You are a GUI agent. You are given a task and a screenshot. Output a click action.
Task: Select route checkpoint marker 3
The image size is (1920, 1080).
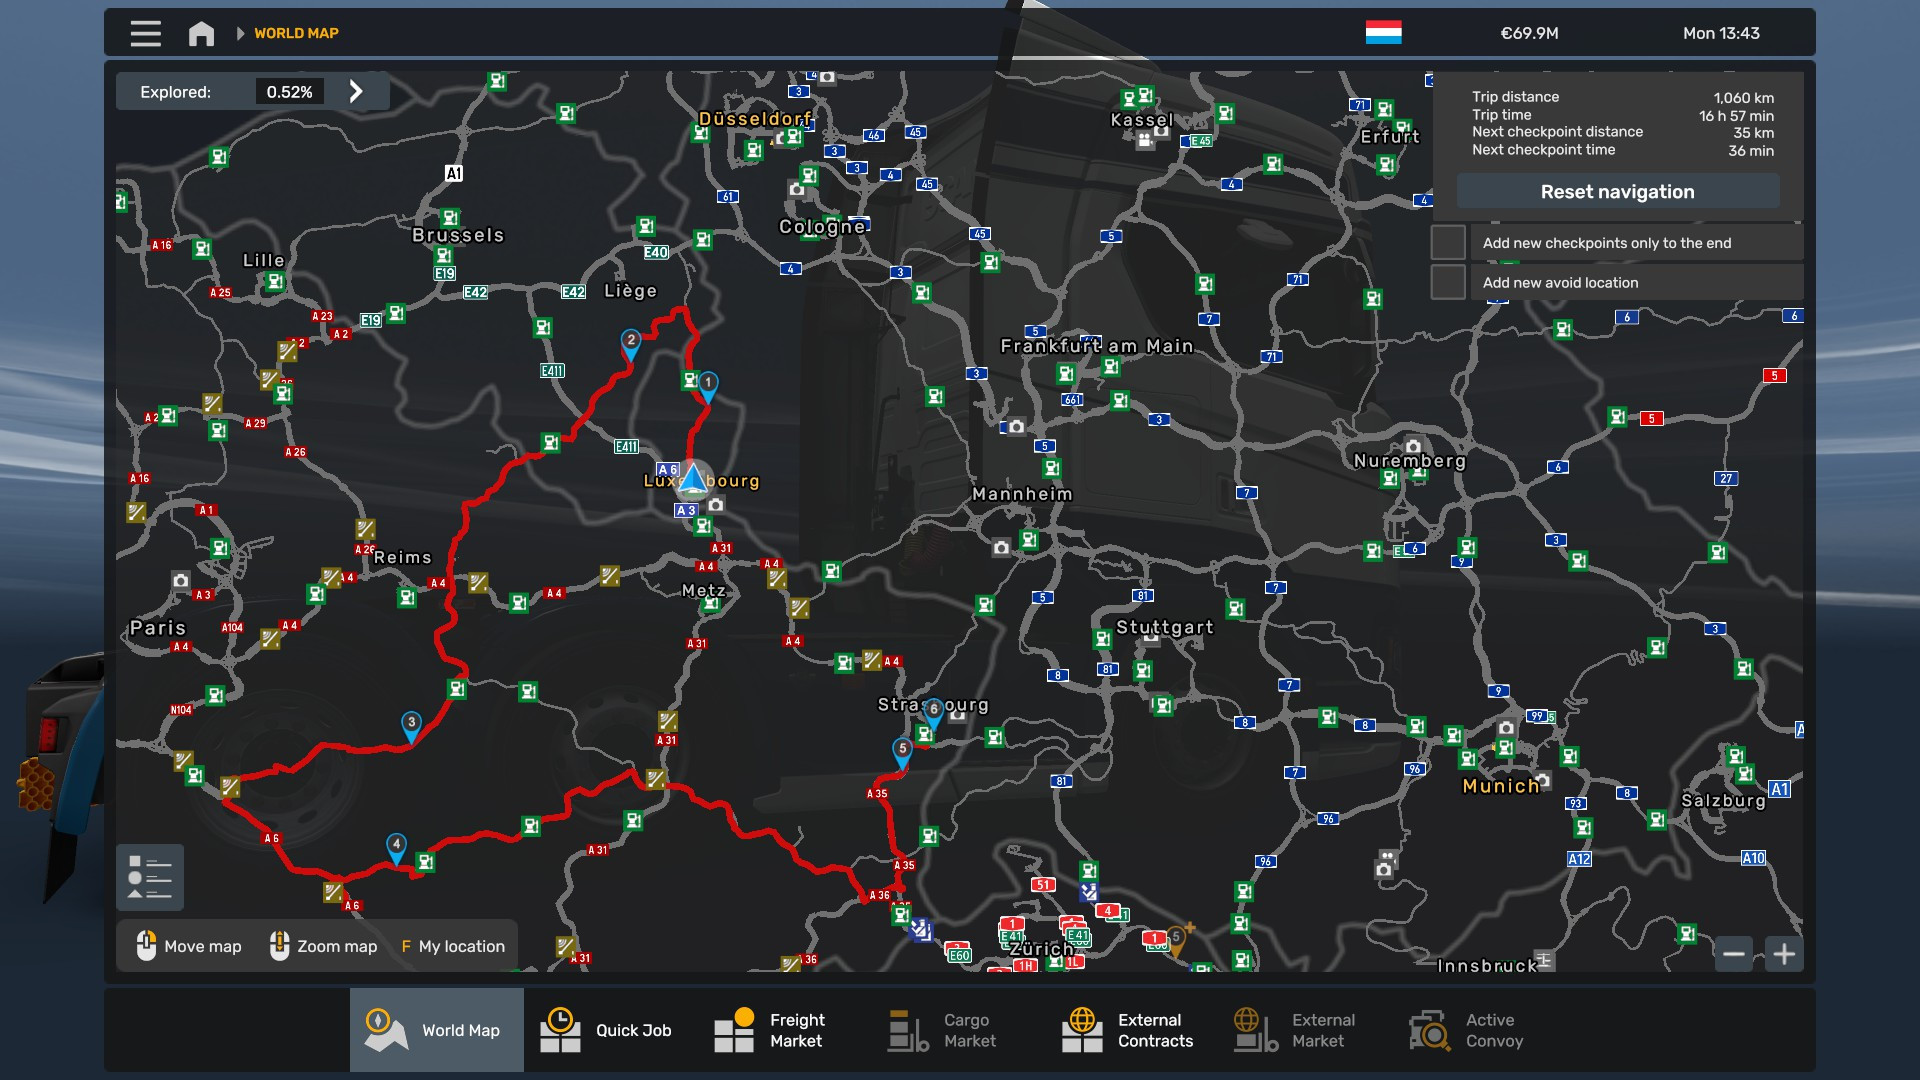(x=411, y=725)
